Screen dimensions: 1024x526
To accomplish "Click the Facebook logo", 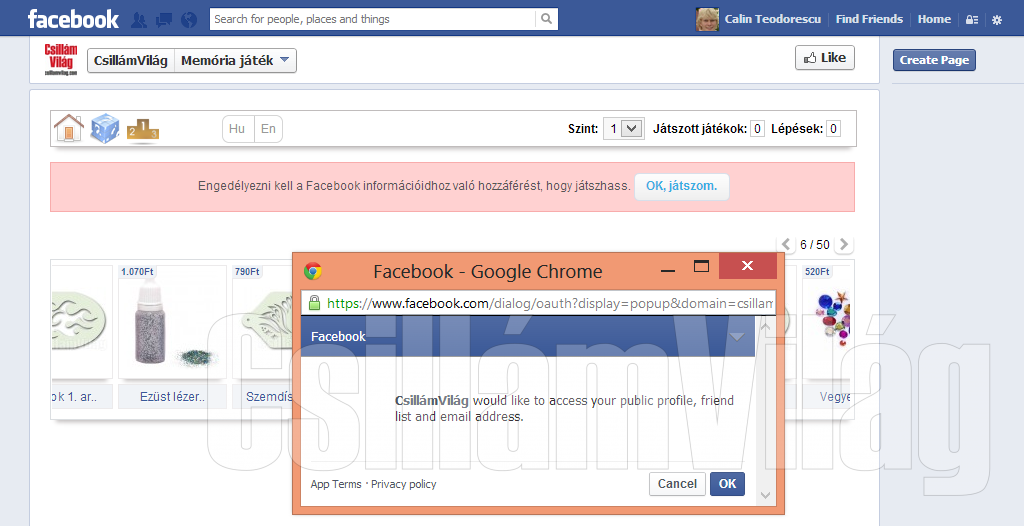I will tap(73, 19).
